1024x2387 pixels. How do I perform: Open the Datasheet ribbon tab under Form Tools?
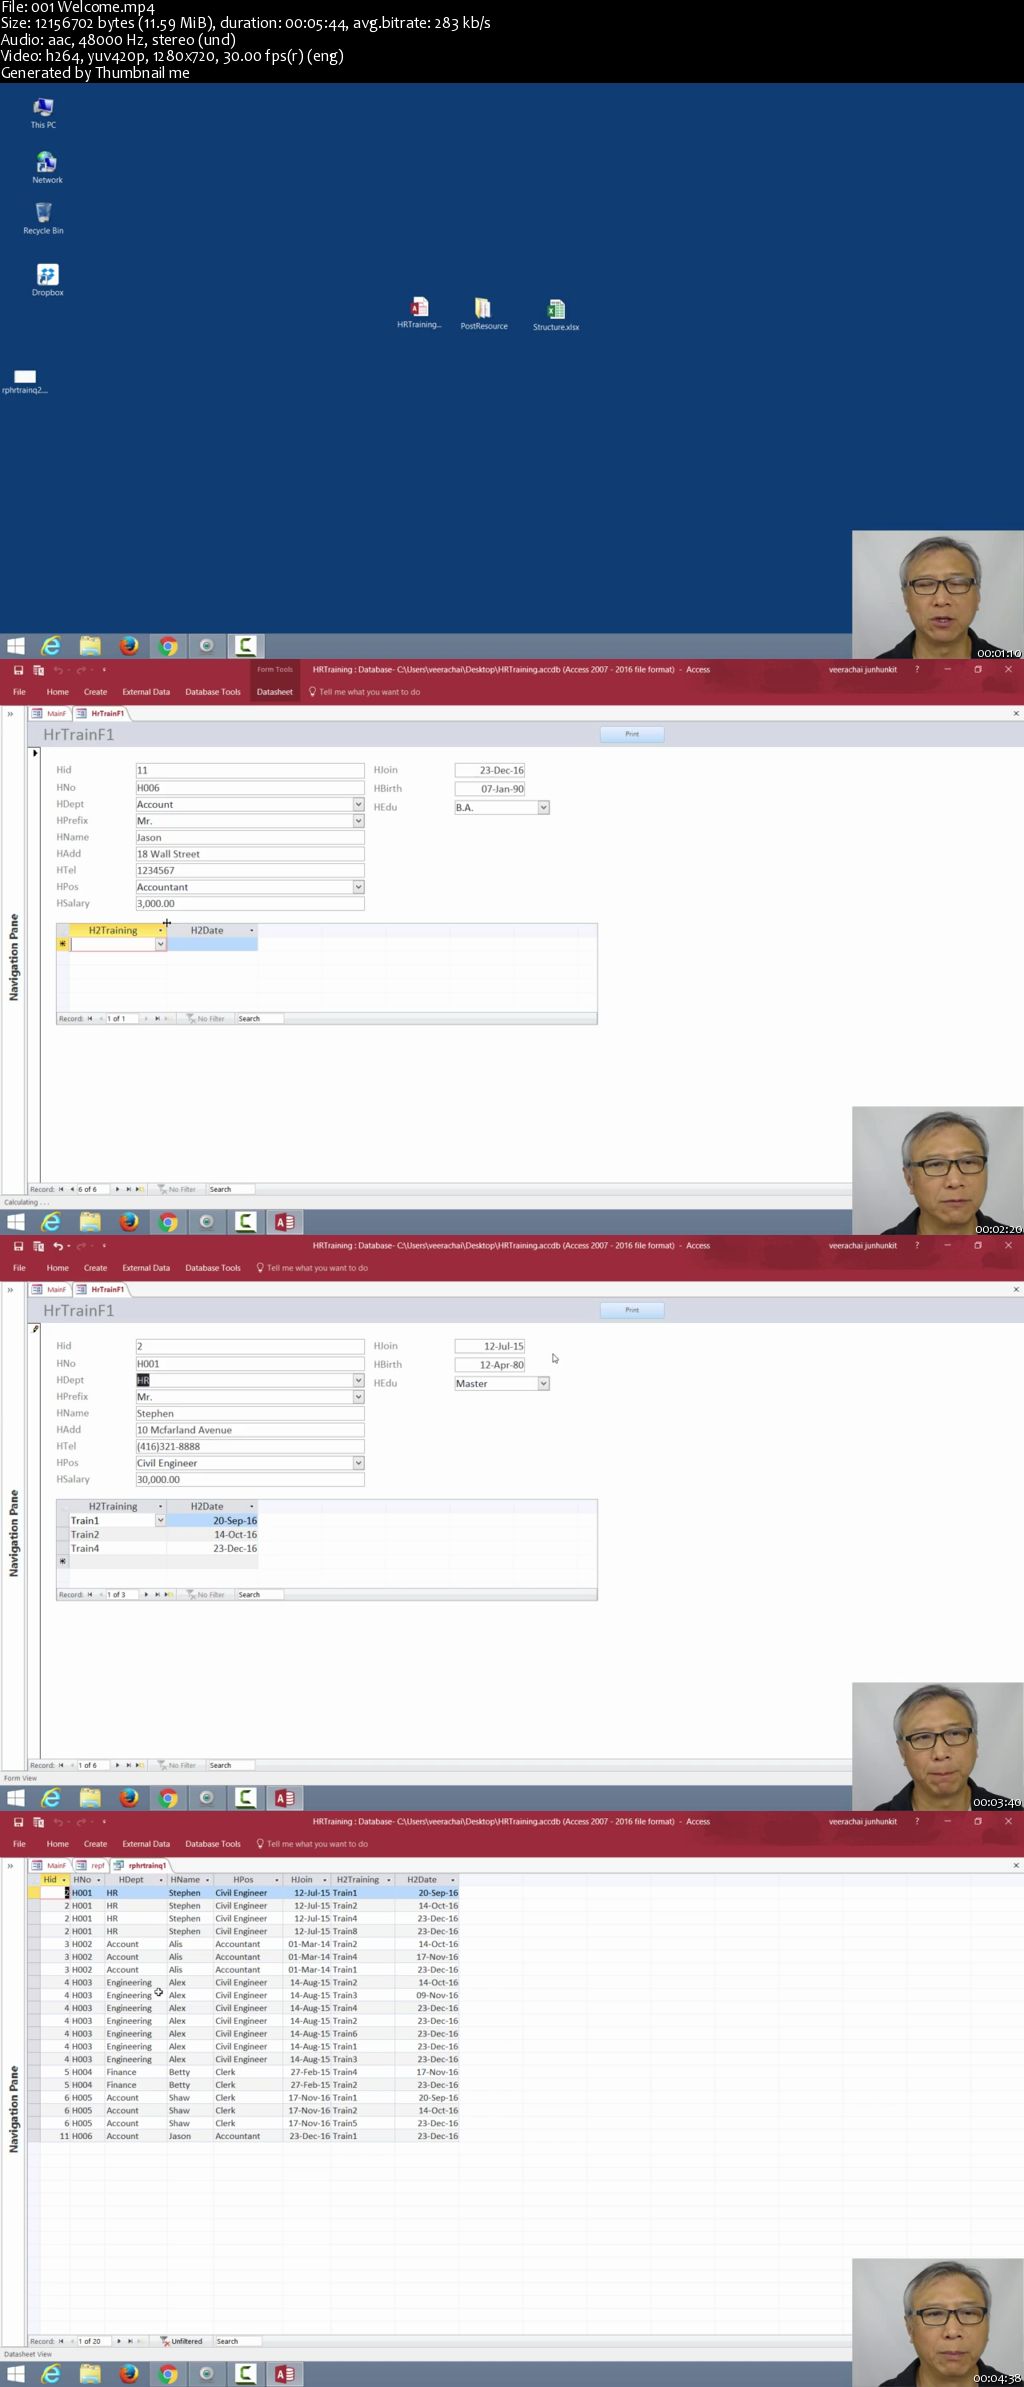tap(275, 692)
